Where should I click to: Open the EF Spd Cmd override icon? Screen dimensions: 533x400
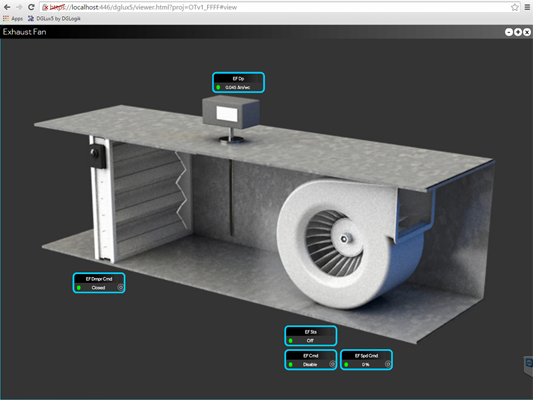pyautogui.click(x=388, y=364)
